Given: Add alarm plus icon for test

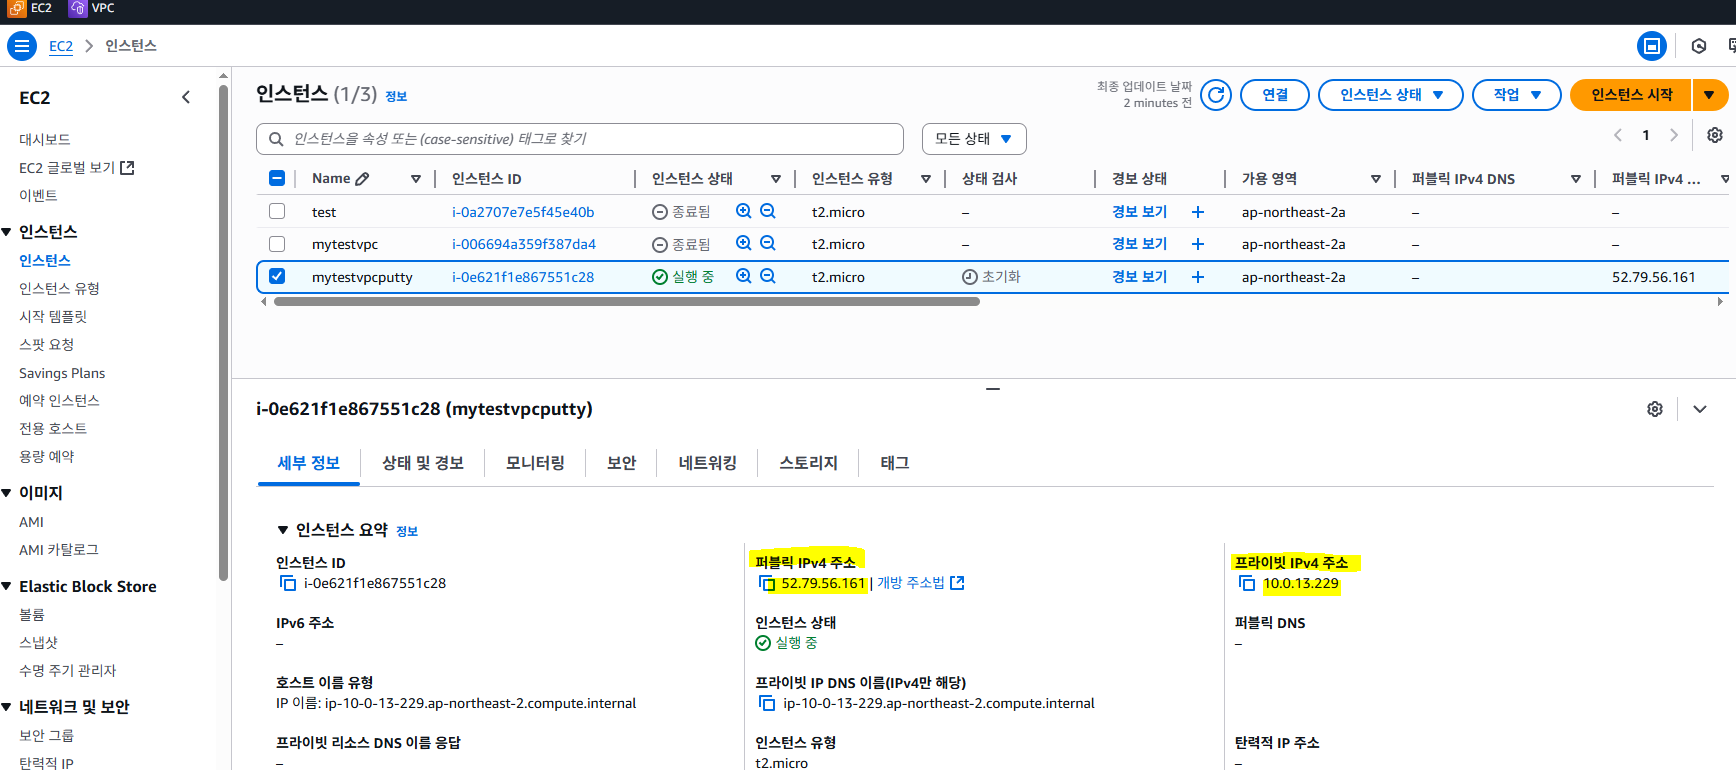Looking at the screenshot, I should click(1198, 212).
